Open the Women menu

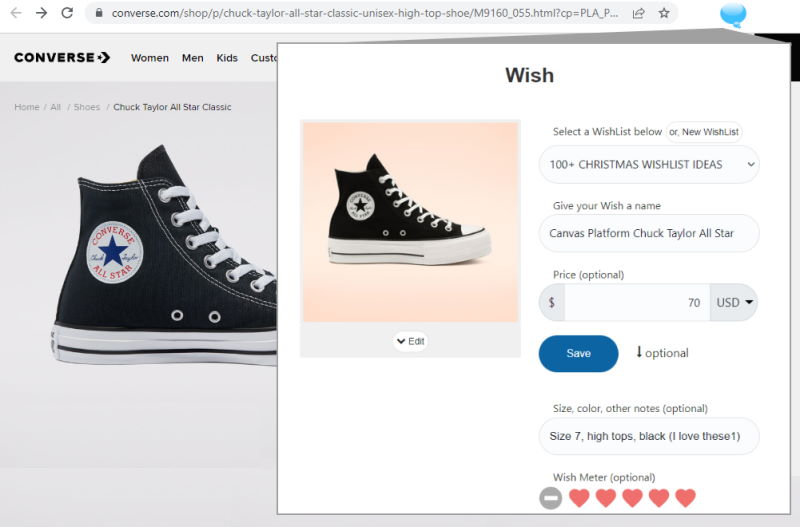coord(150,58)
